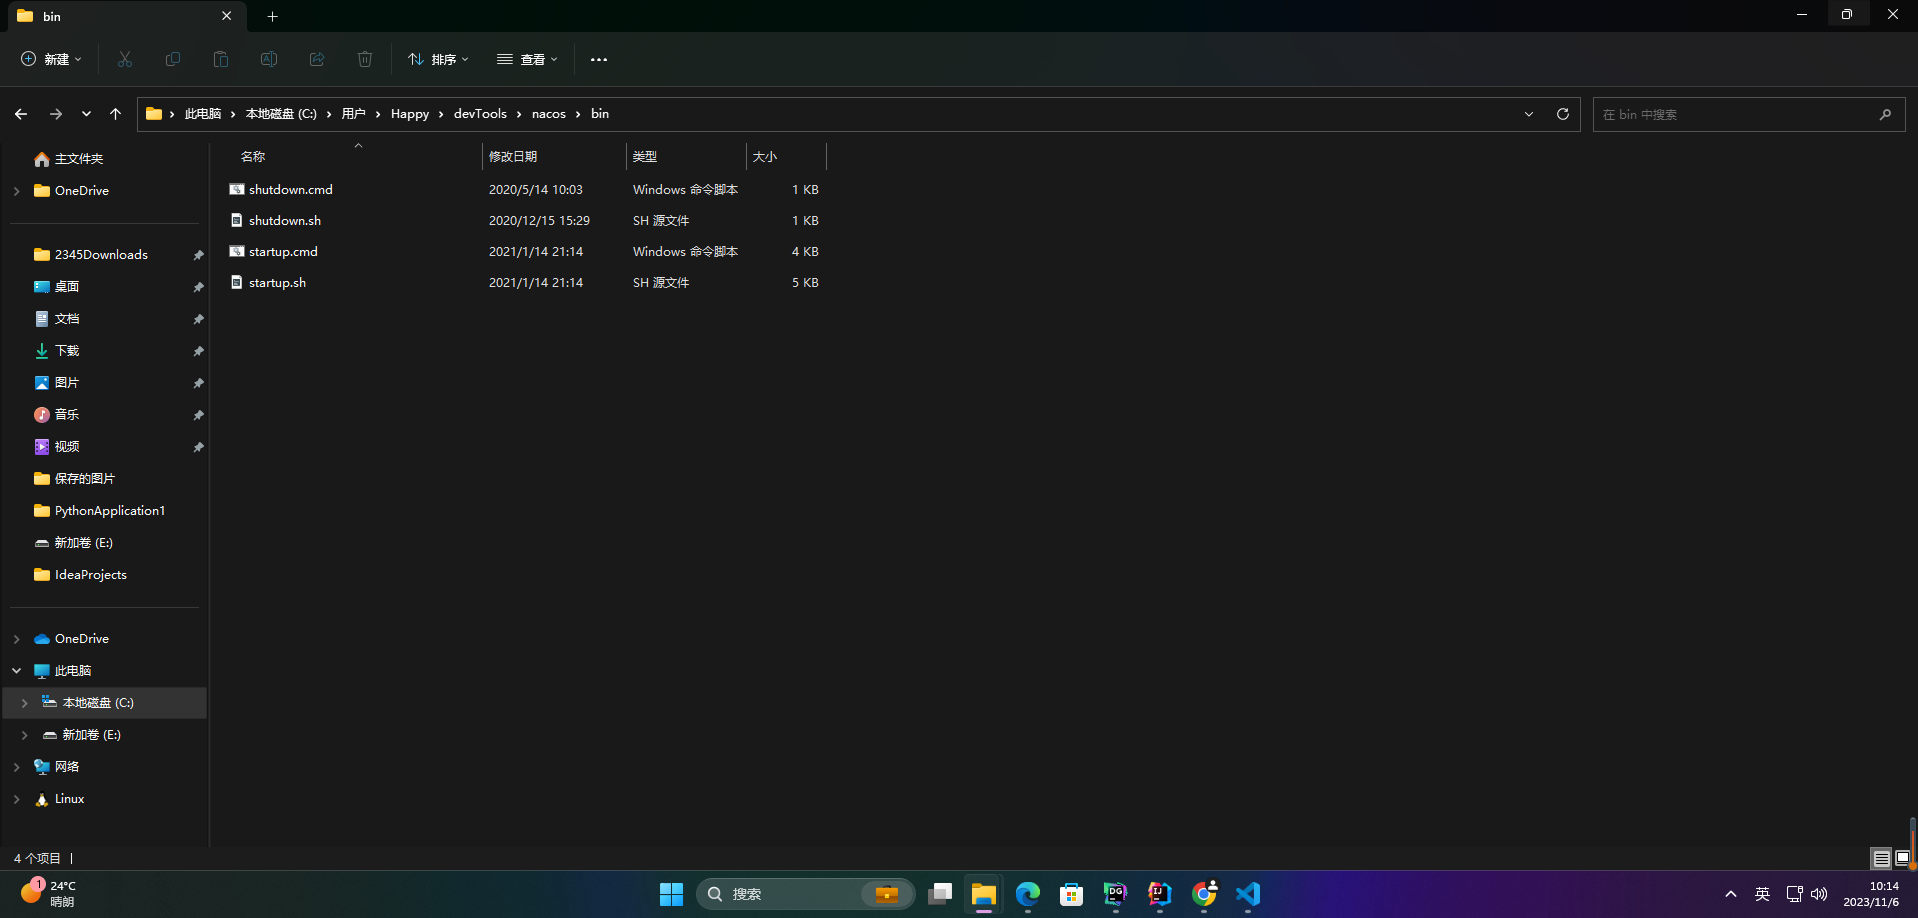Expand address bar history dropdown

pos(1529,114)
